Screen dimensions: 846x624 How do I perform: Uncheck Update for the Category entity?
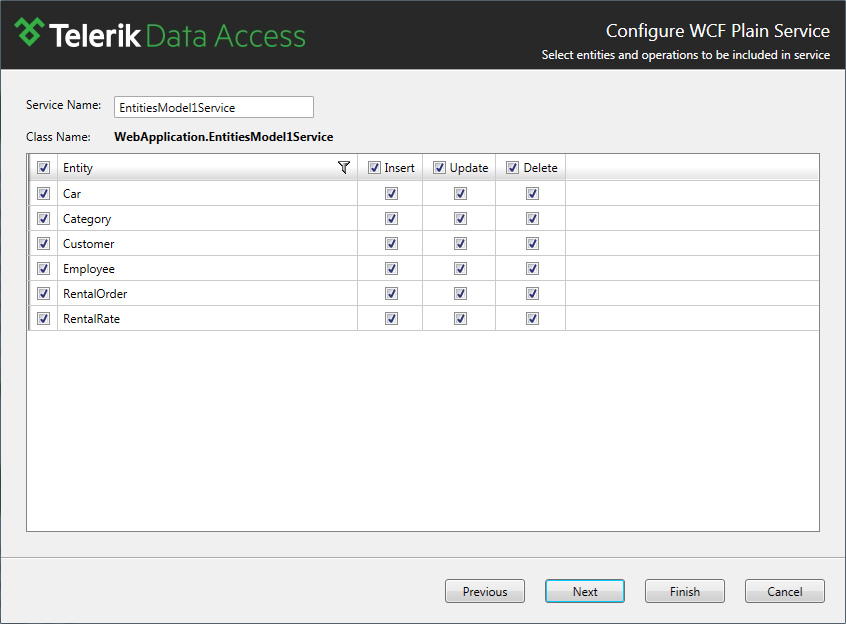coord(460,218)
